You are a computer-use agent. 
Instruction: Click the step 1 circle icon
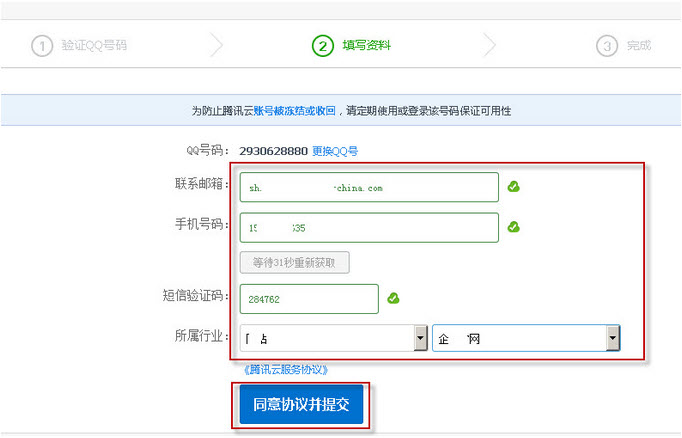coord(41,46)
